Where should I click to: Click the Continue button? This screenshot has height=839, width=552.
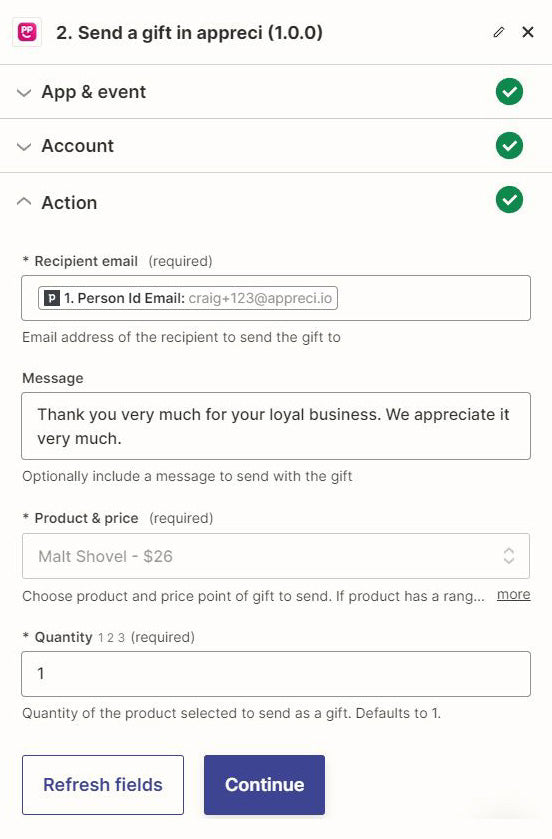pos(264,784)
